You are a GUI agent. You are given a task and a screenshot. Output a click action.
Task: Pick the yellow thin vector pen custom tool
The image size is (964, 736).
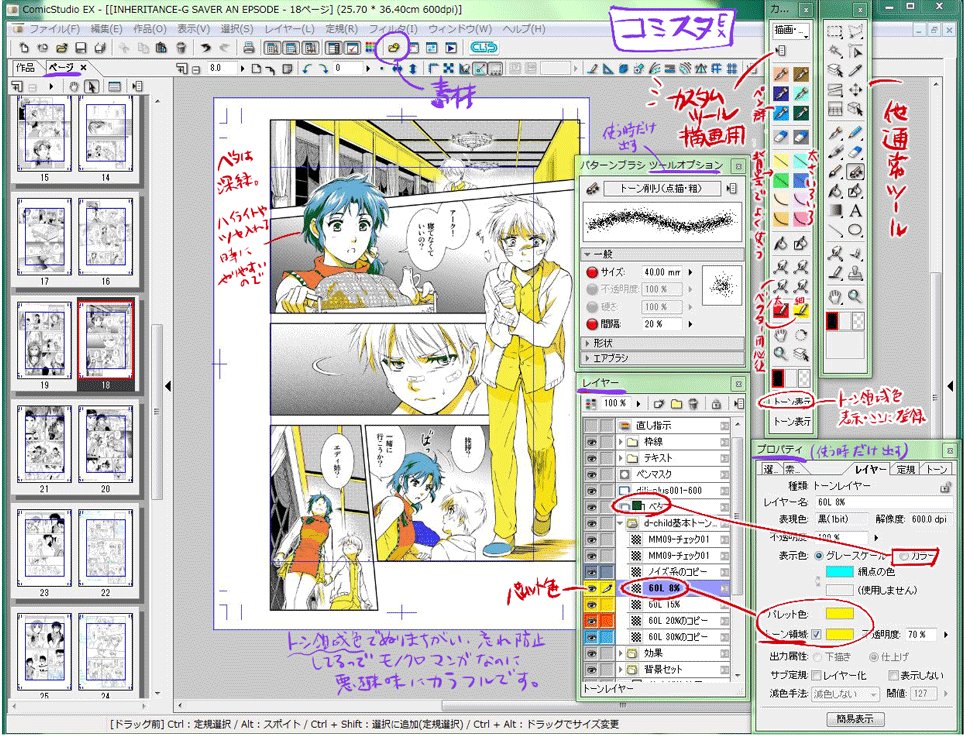tap(800, 311)
